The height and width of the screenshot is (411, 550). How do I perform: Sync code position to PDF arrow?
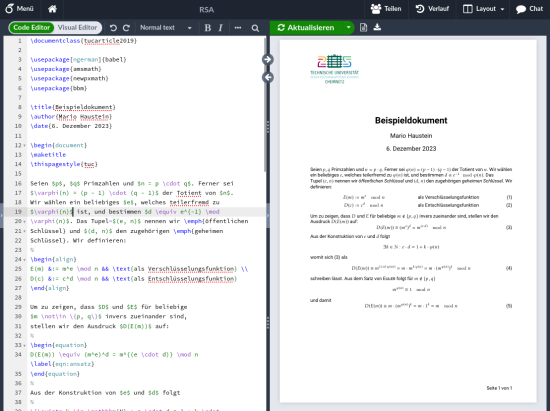[268, 60]
